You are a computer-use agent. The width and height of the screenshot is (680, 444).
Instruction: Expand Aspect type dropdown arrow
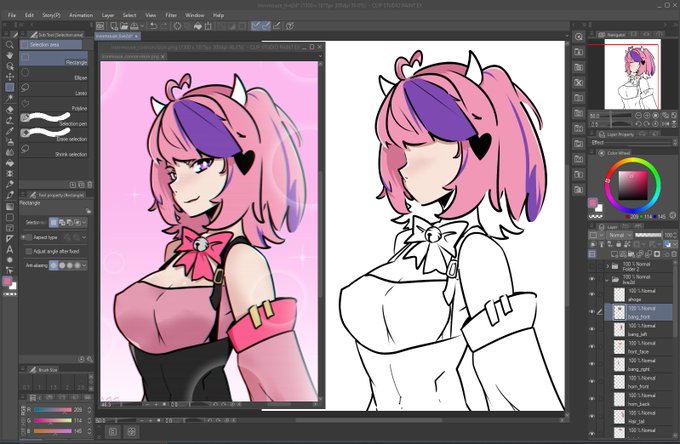pos(84,238)
